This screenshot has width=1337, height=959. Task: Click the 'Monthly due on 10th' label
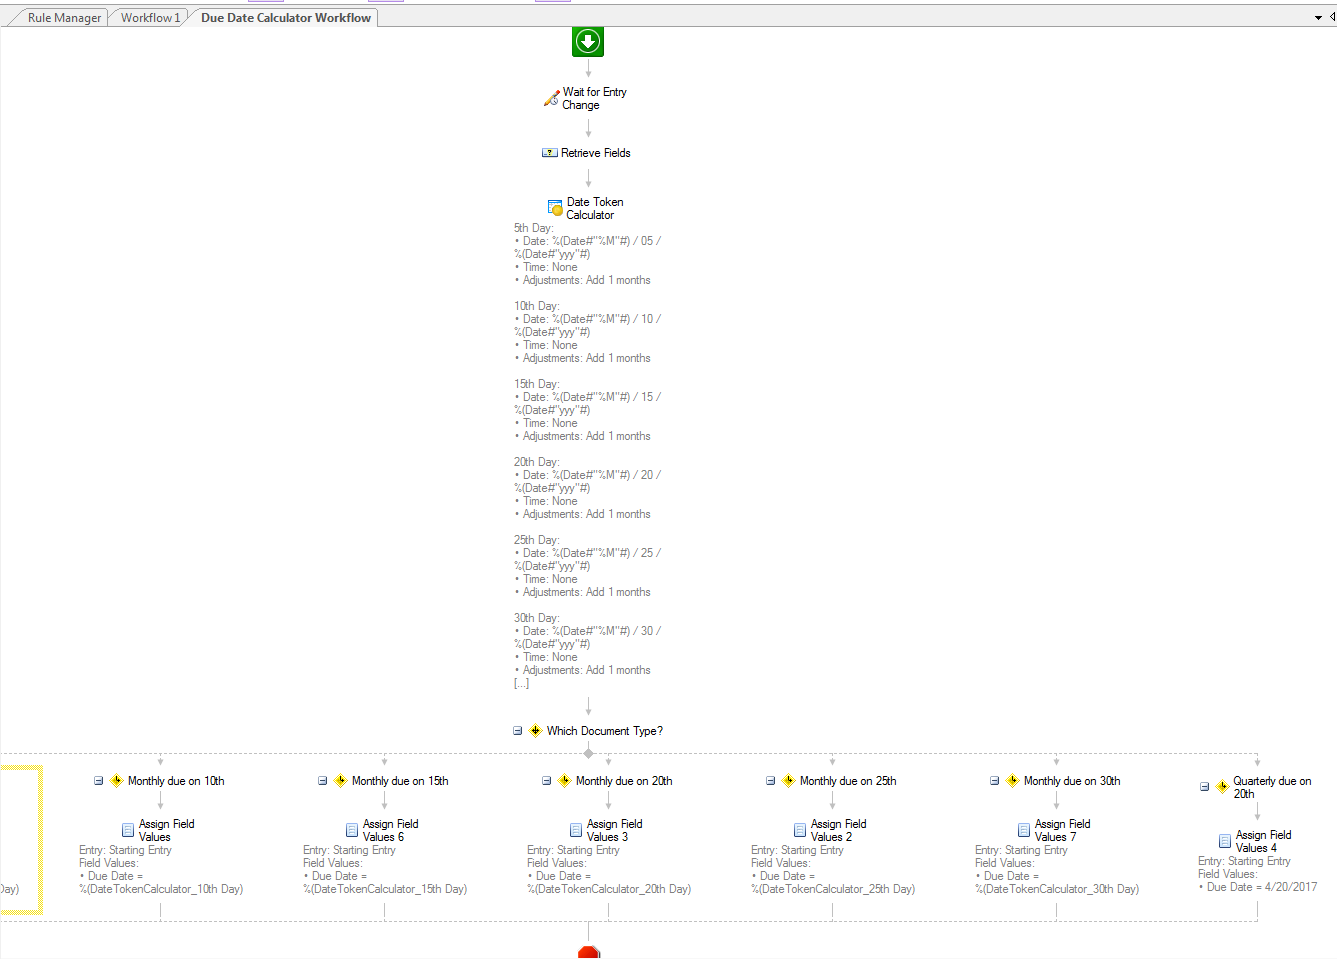tap(176, 781)
